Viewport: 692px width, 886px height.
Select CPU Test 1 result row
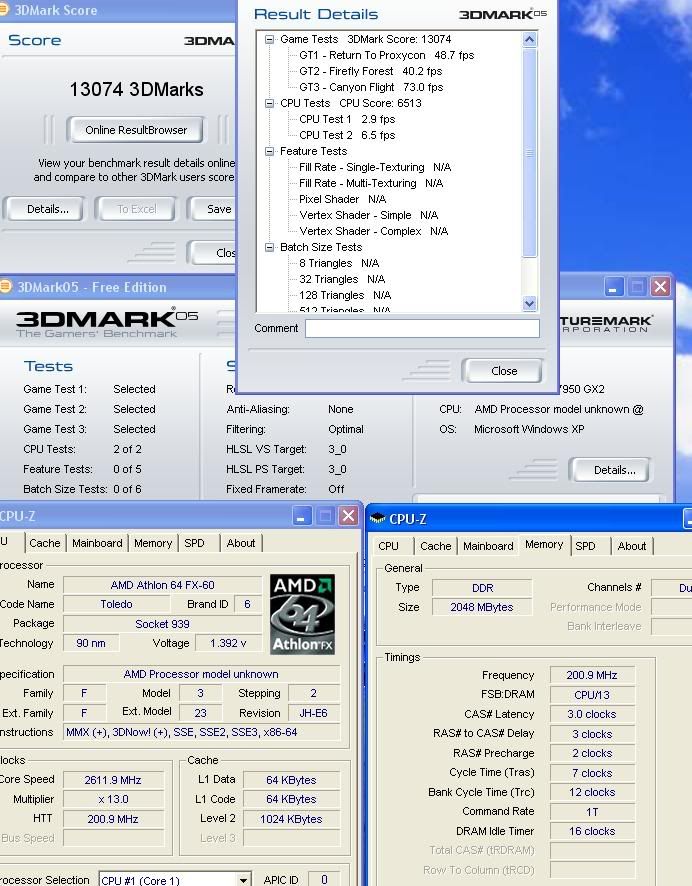(x=347, y=119)
